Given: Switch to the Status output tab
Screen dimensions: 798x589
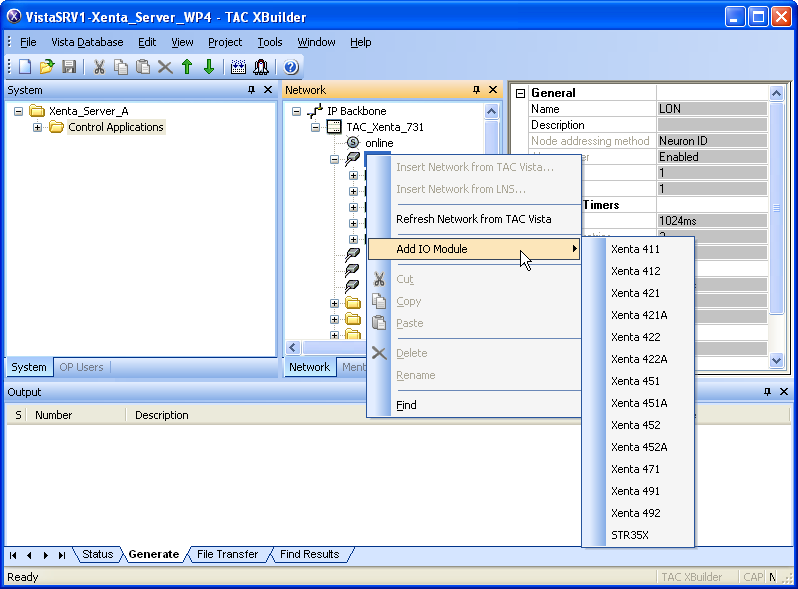Looking at the screenshot, I should [x=98, y=554].
